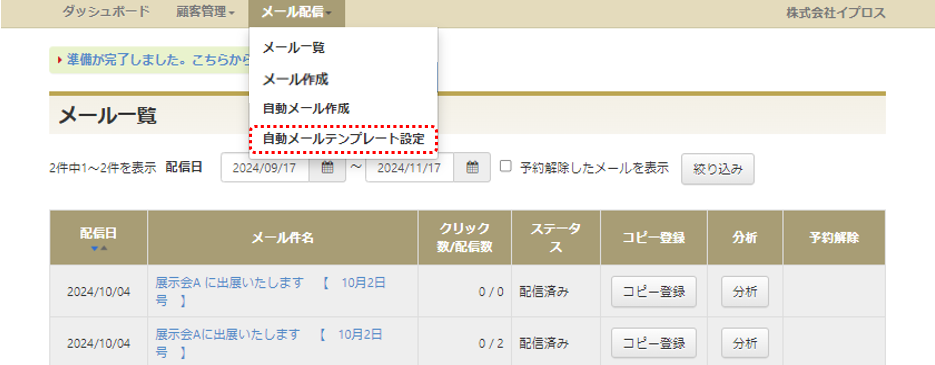
Task: Sort by 配信日 ascending arrow
Action: coord(104,248)
